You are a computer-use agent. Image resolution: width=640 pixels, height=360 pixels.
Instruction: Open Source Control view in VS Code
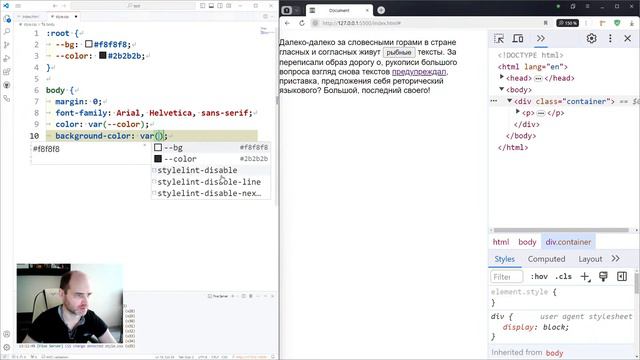coord(7,45)
